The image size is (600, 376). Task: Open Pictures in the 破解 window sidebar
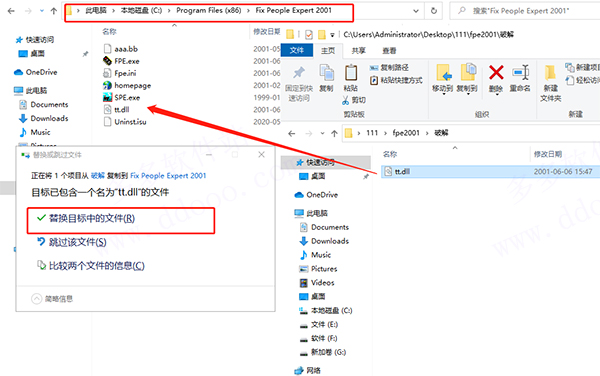point(318,269)
